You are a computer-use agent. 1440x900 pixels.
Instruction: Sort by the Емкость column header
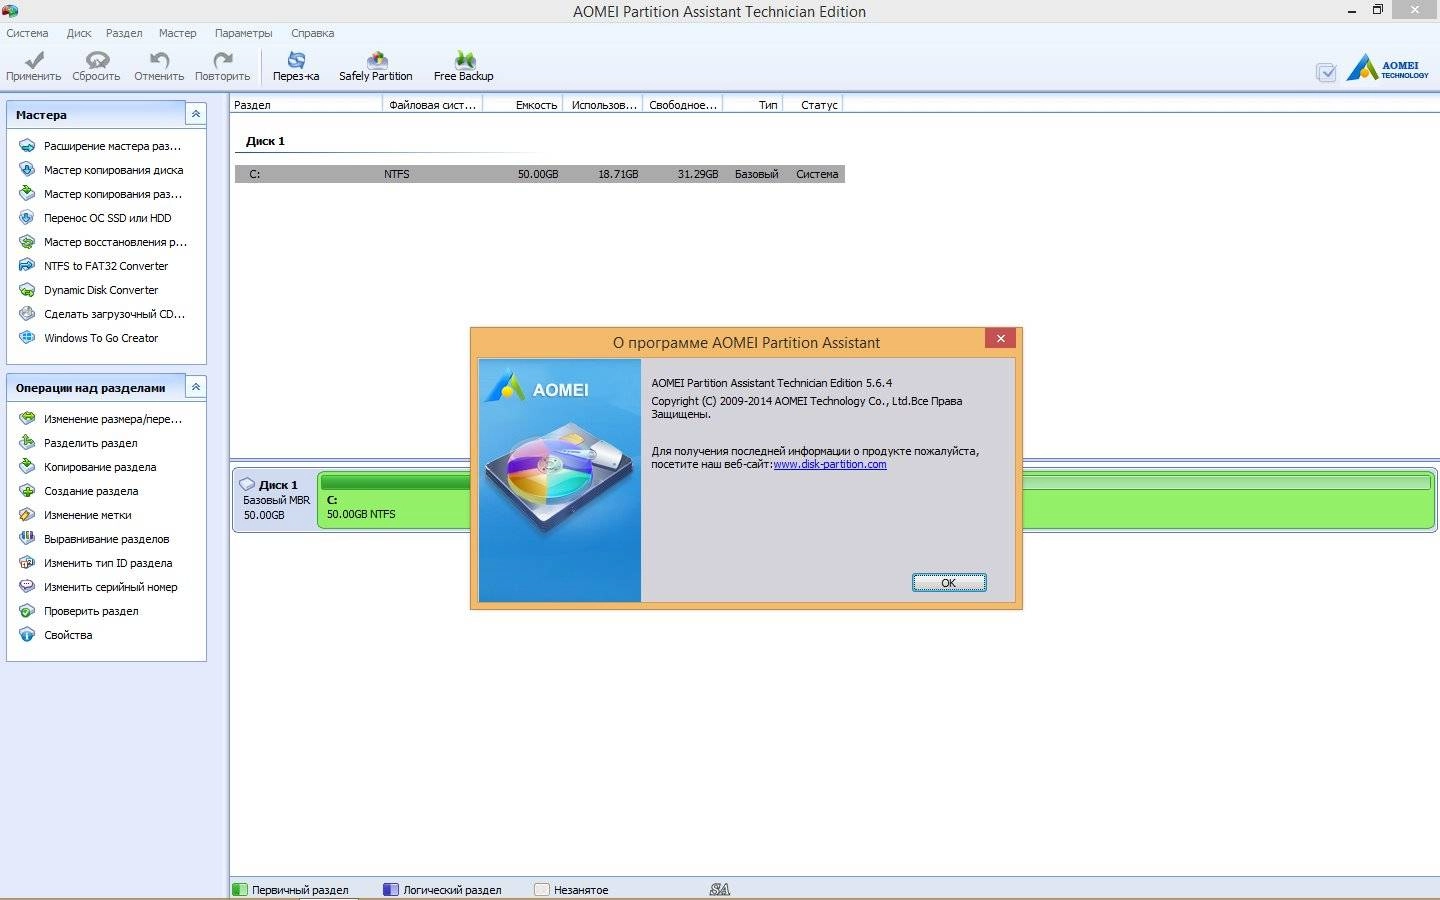coord(523,104)
